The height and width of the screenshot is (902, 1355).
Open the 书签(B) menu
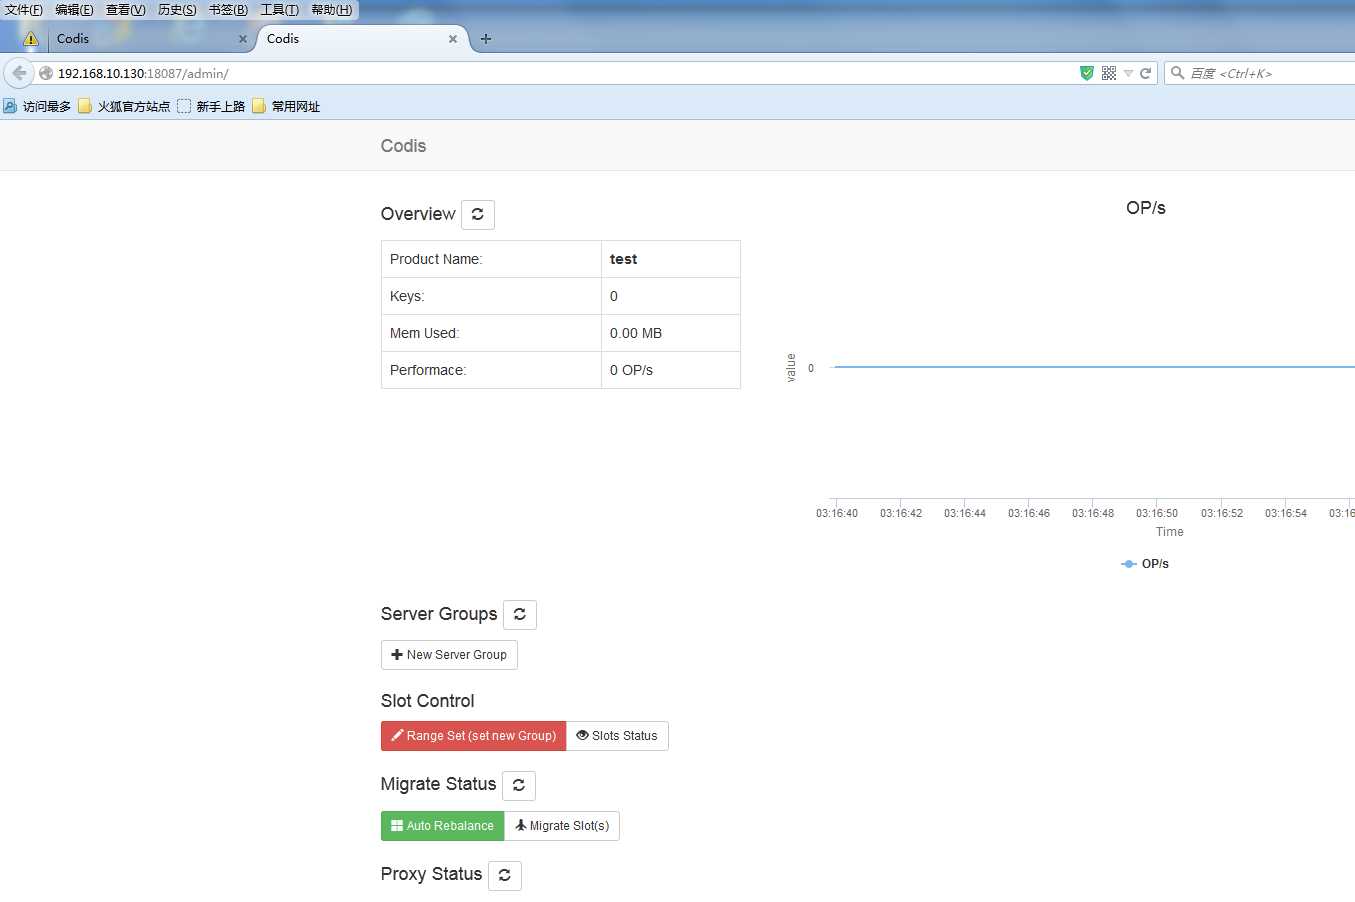click(228, 10)
